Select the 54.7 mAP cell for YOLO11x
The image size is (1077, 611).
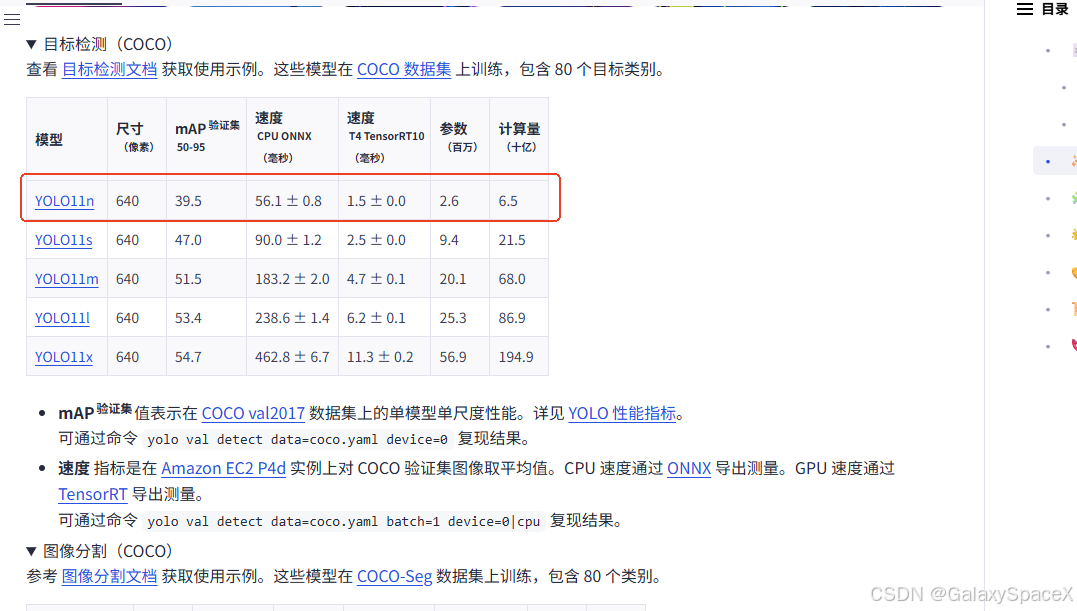pos(207,358)
